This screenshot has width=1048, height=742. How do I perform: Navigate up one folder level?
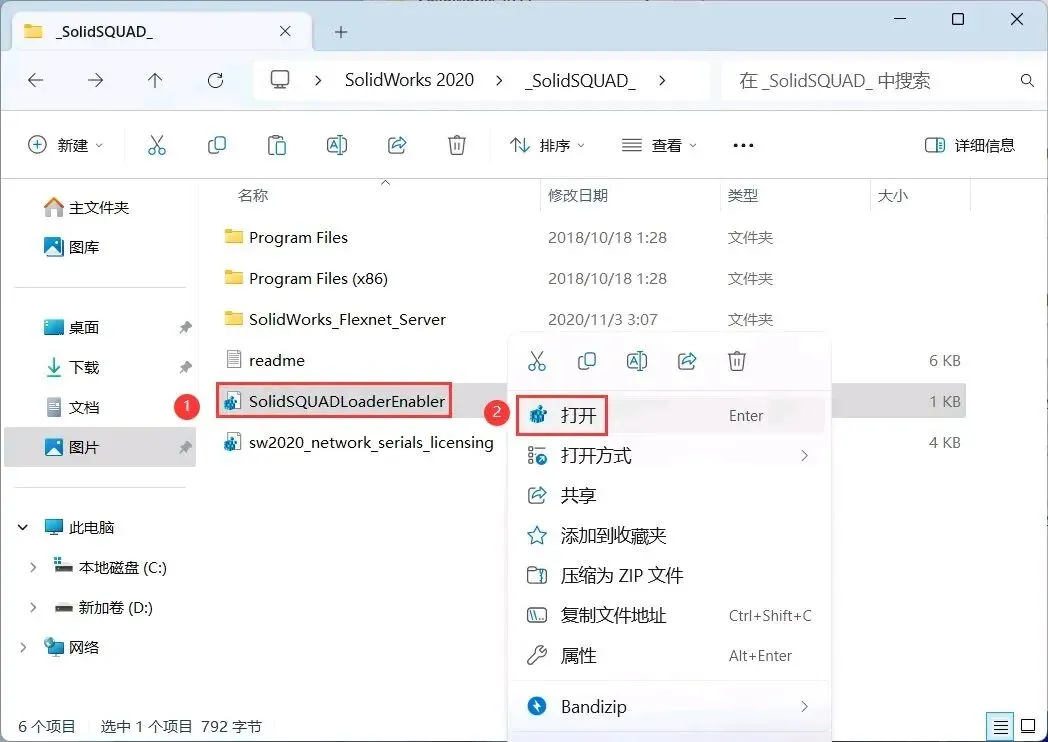pyautogui.click(x=155, y=81)
